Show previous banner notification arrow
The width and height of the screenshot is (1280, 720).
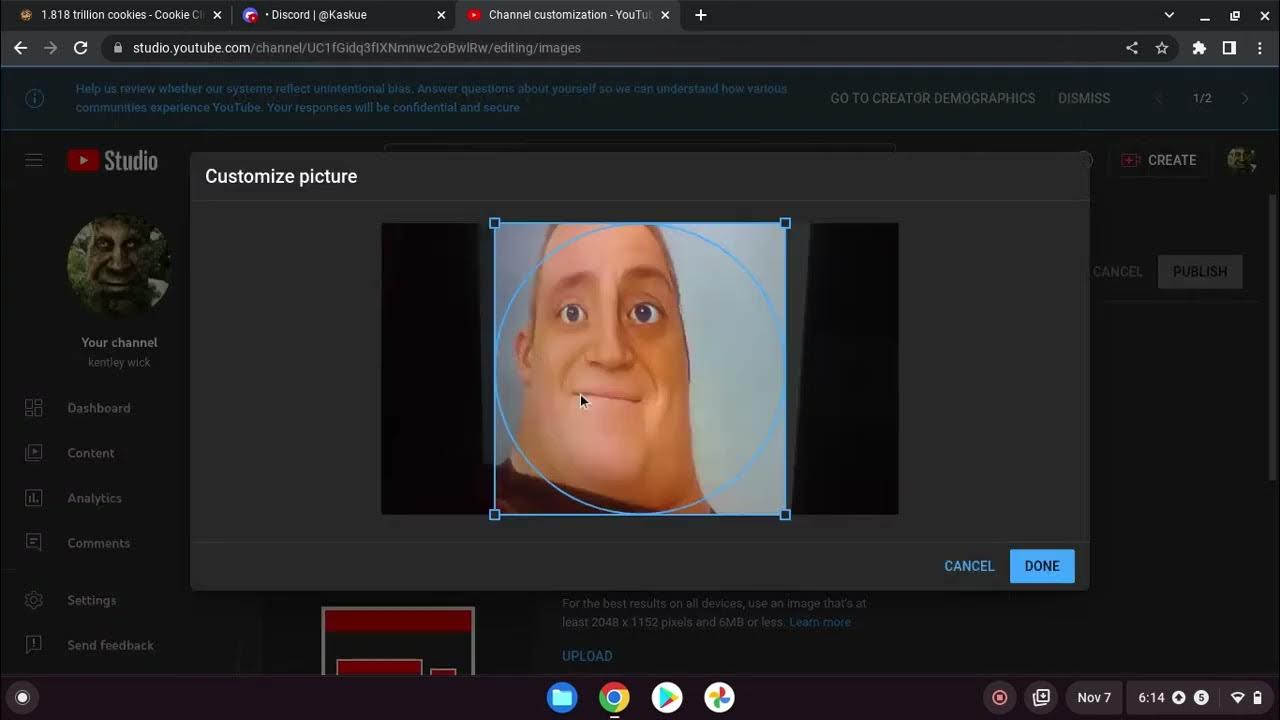[x=1159, y=98]
